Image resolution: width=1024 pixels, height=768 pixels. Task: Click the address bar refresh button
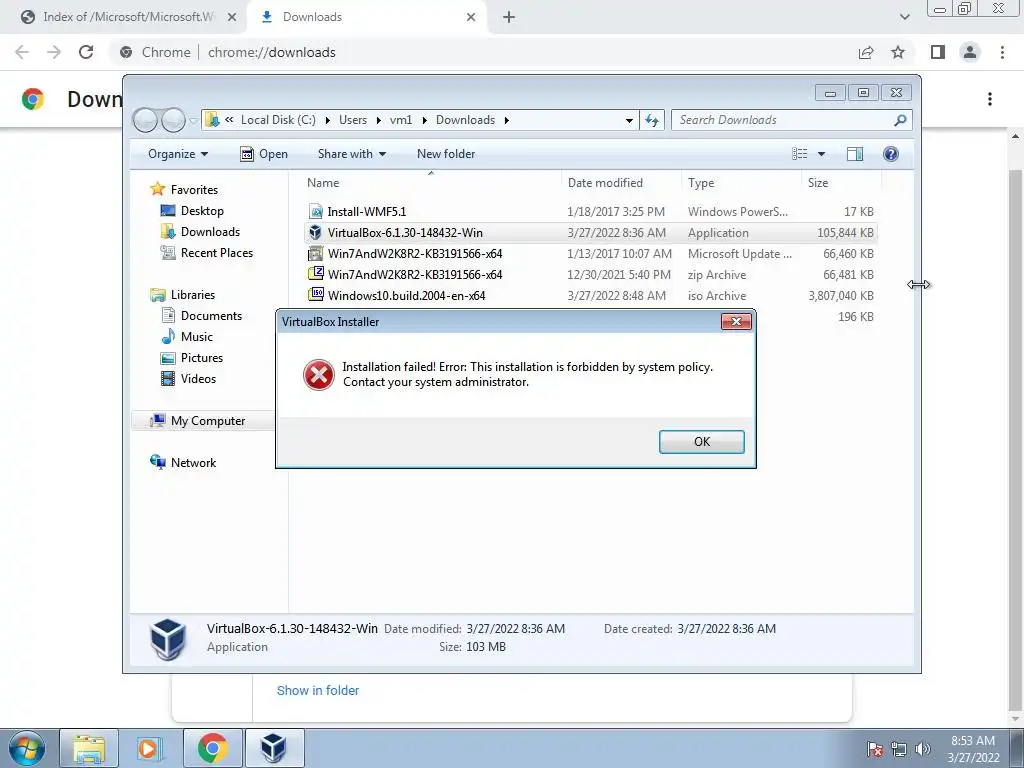(x=652, y=120)
